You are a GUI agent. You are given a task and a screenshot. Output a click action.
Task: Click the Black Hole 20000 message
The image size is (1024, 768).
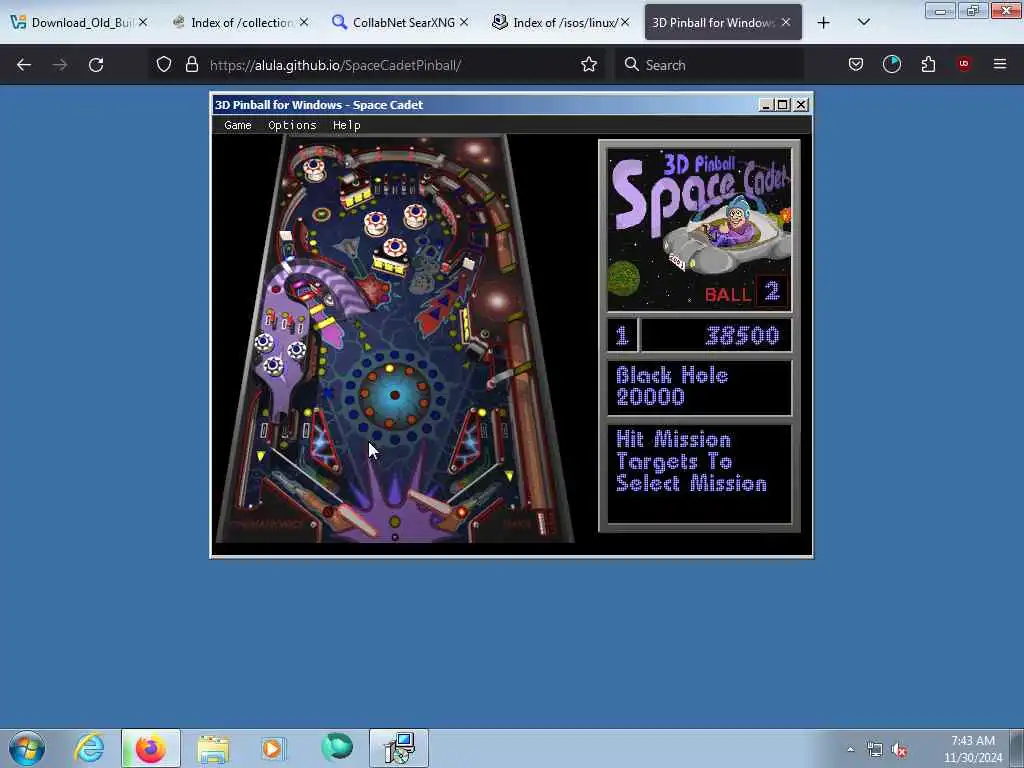(x=699, y=387)
